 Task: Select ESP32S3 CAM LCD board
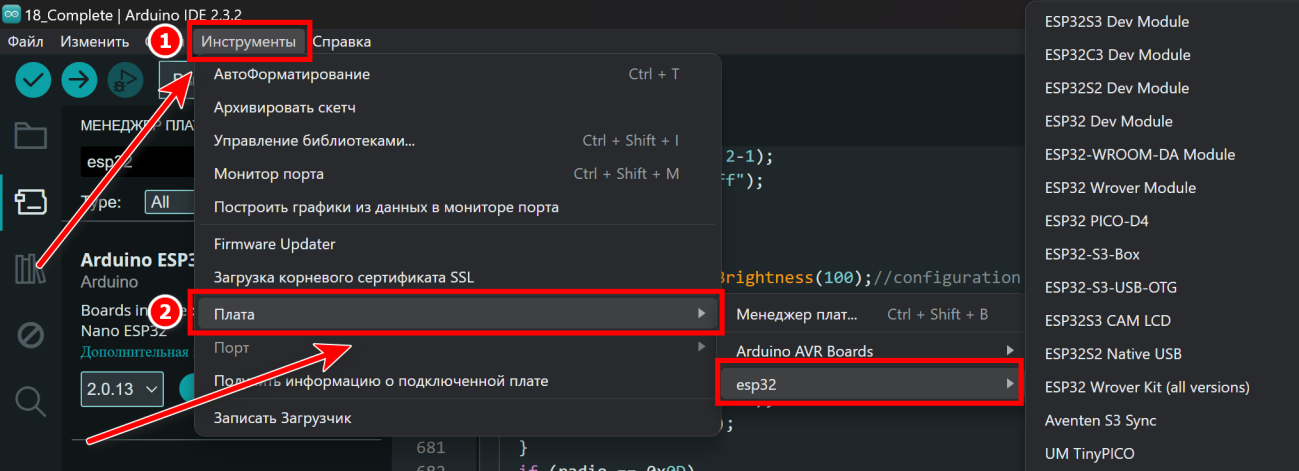click(1162, 320)
